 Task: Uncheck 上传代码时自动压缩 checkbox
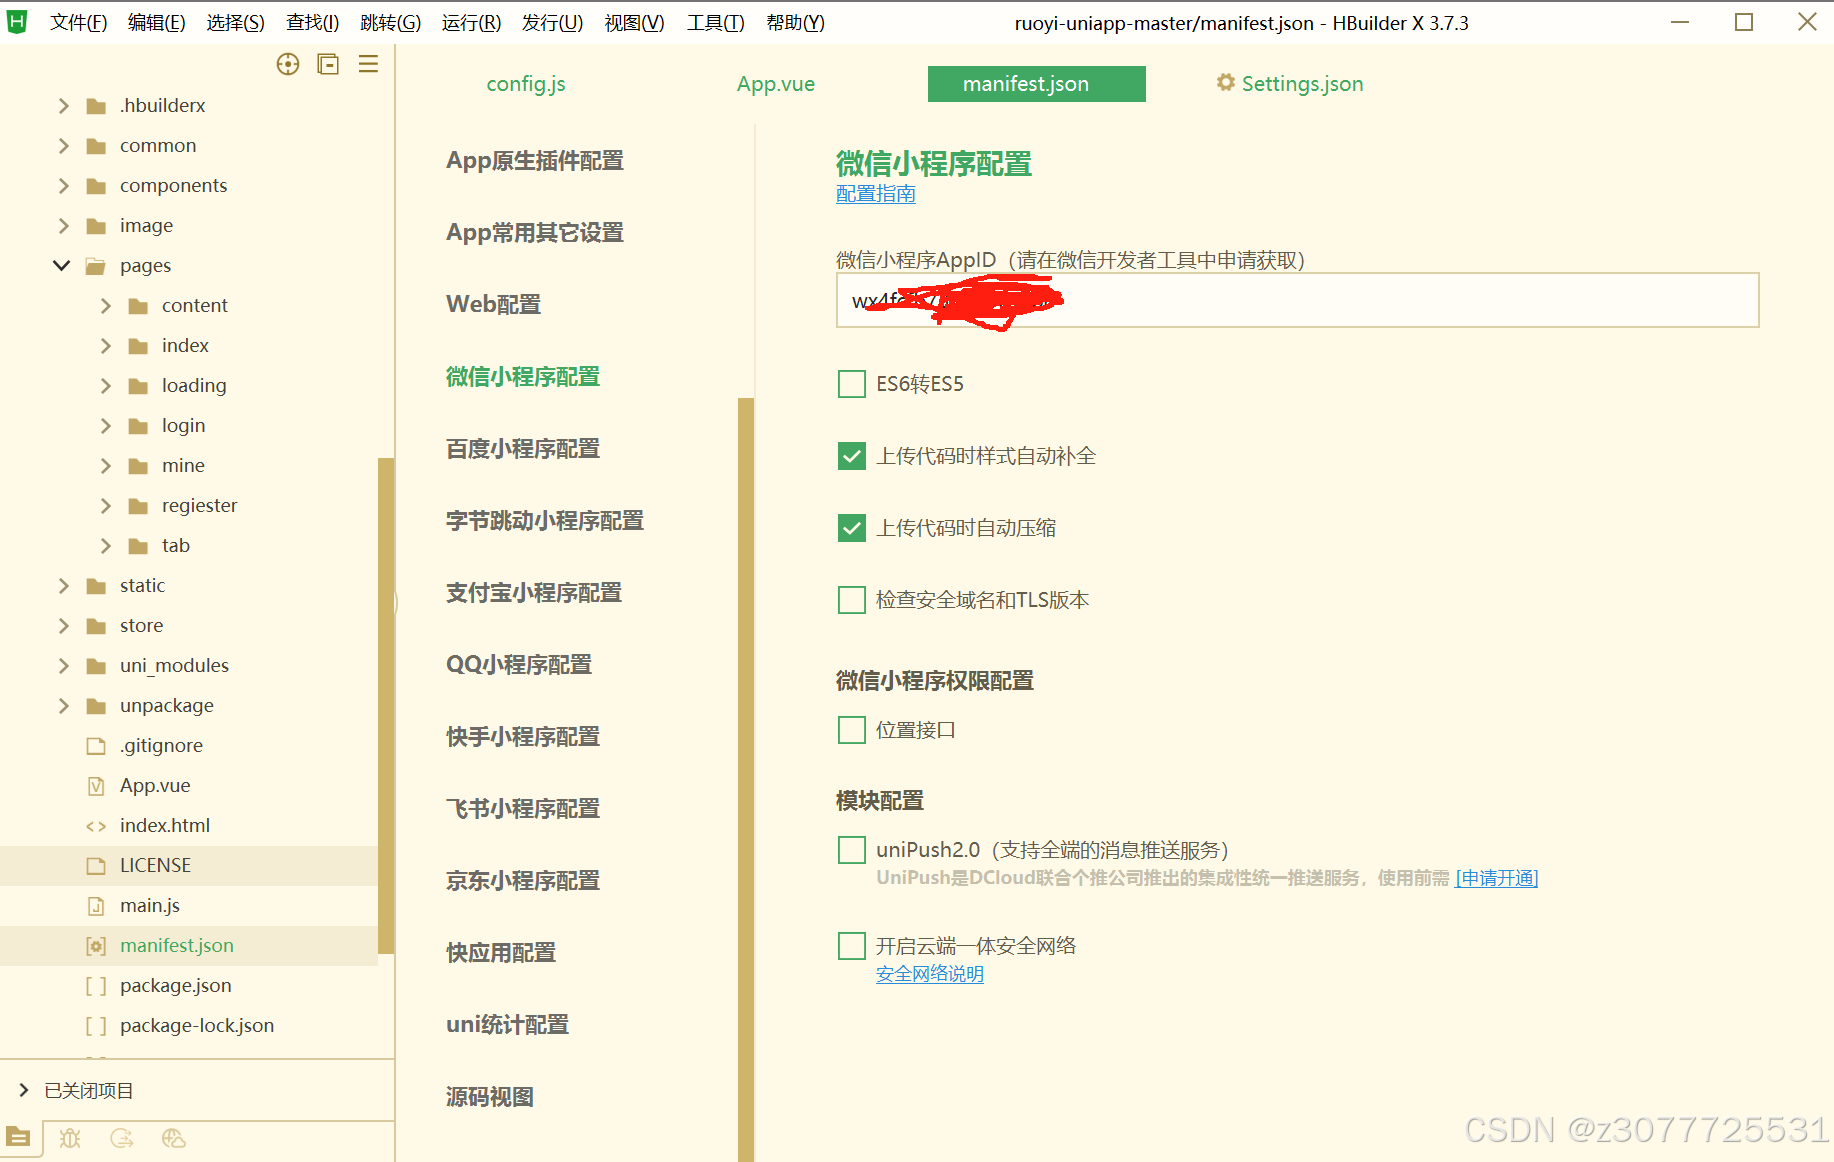(x=852, y=528)
